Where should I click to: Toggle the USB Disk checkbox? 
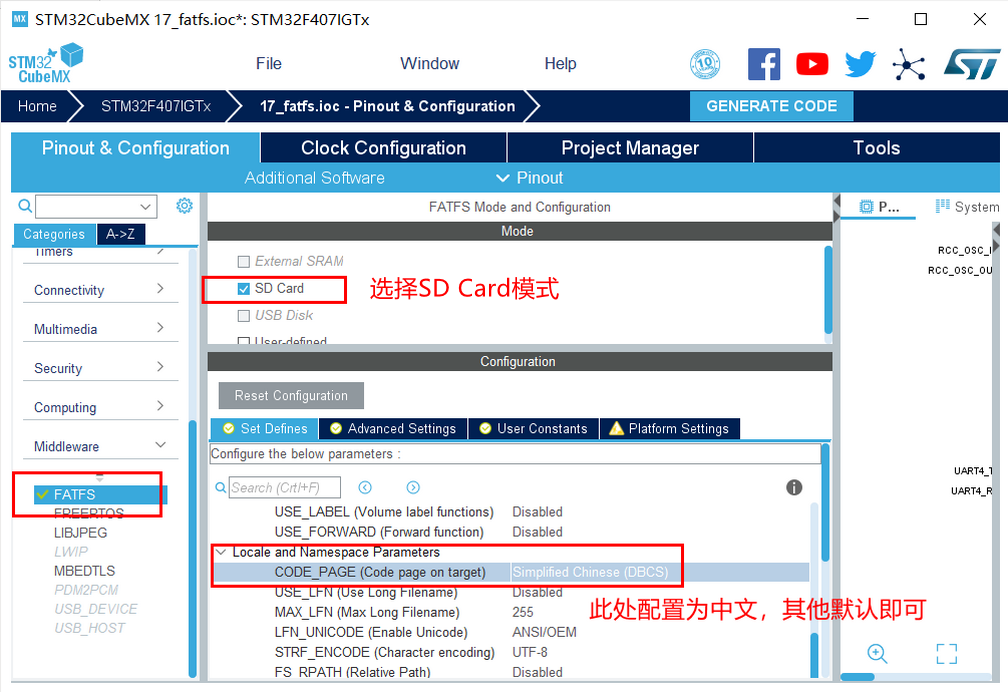click(x=244, y=316)
